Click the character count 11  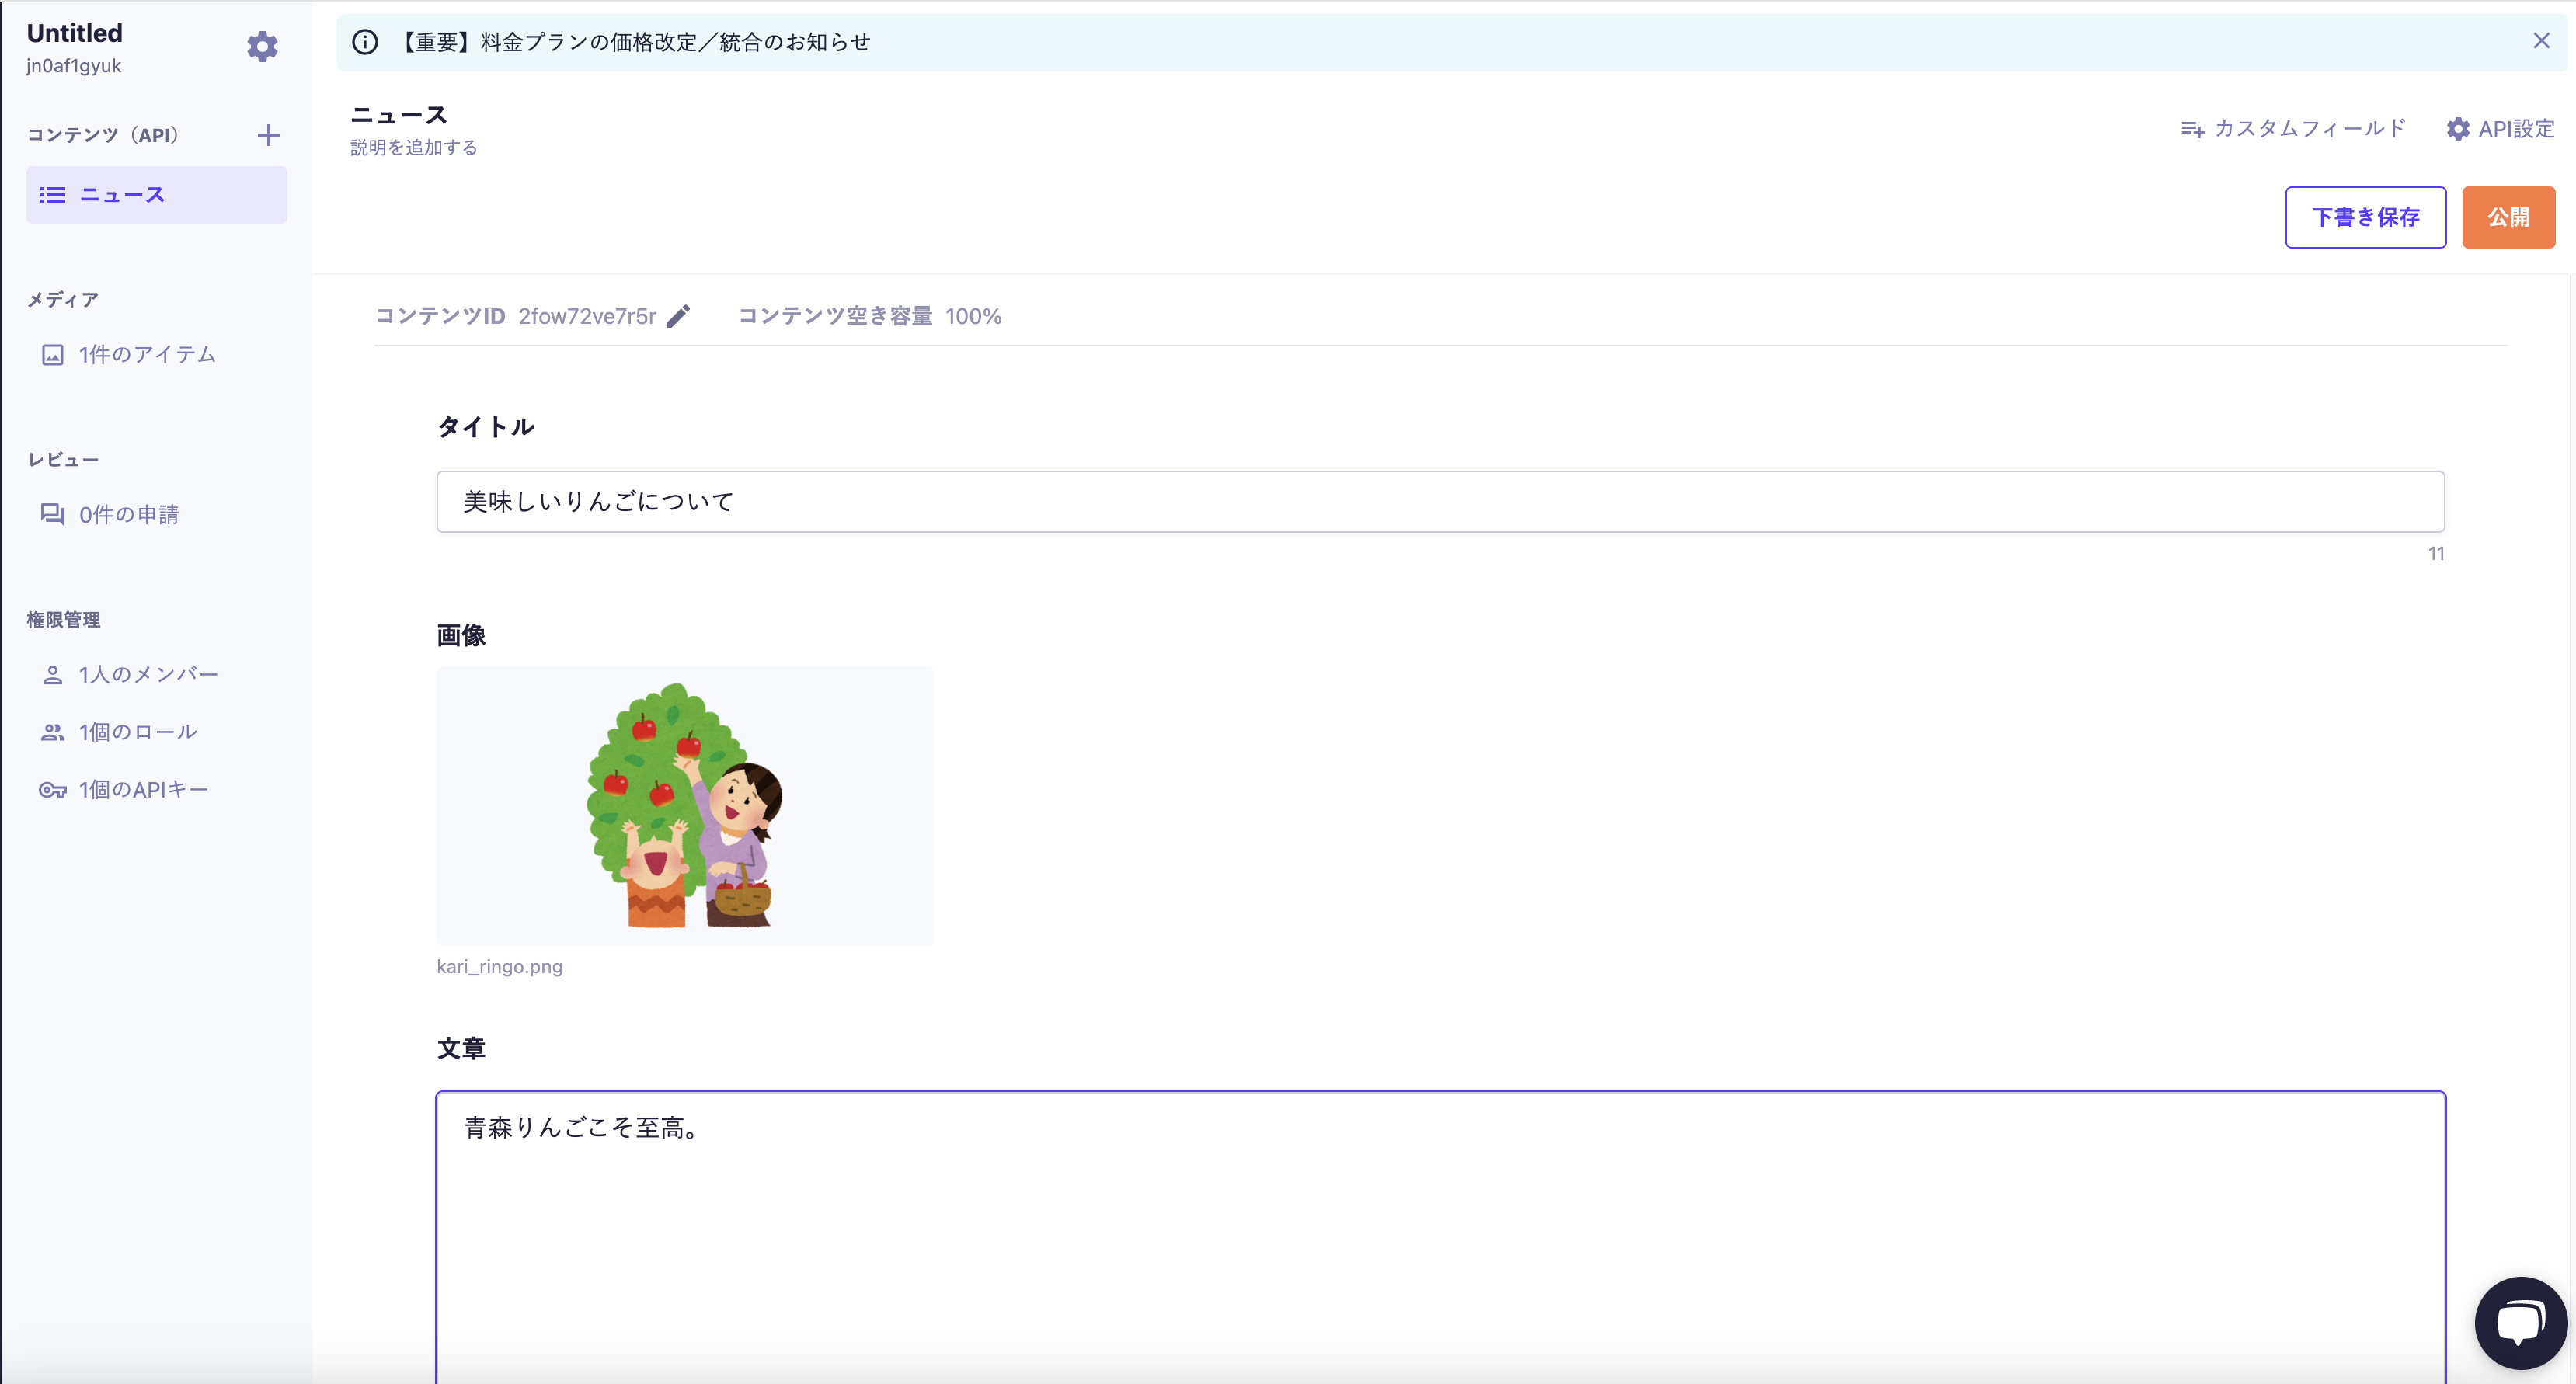tap(2436, 553)
